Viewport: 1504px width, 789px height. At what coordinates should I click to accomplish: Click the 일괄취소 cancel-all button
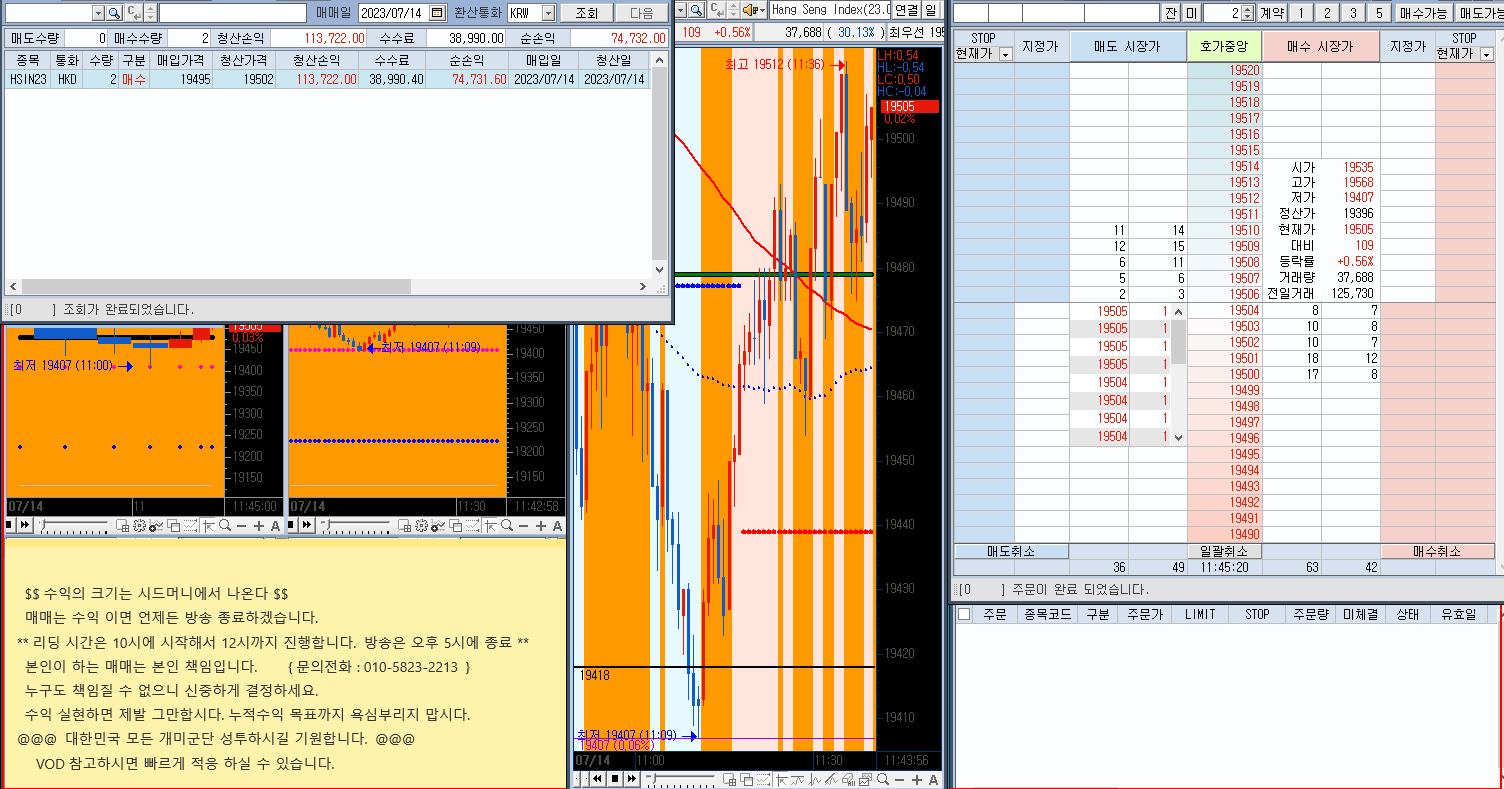coord(1224,551)
